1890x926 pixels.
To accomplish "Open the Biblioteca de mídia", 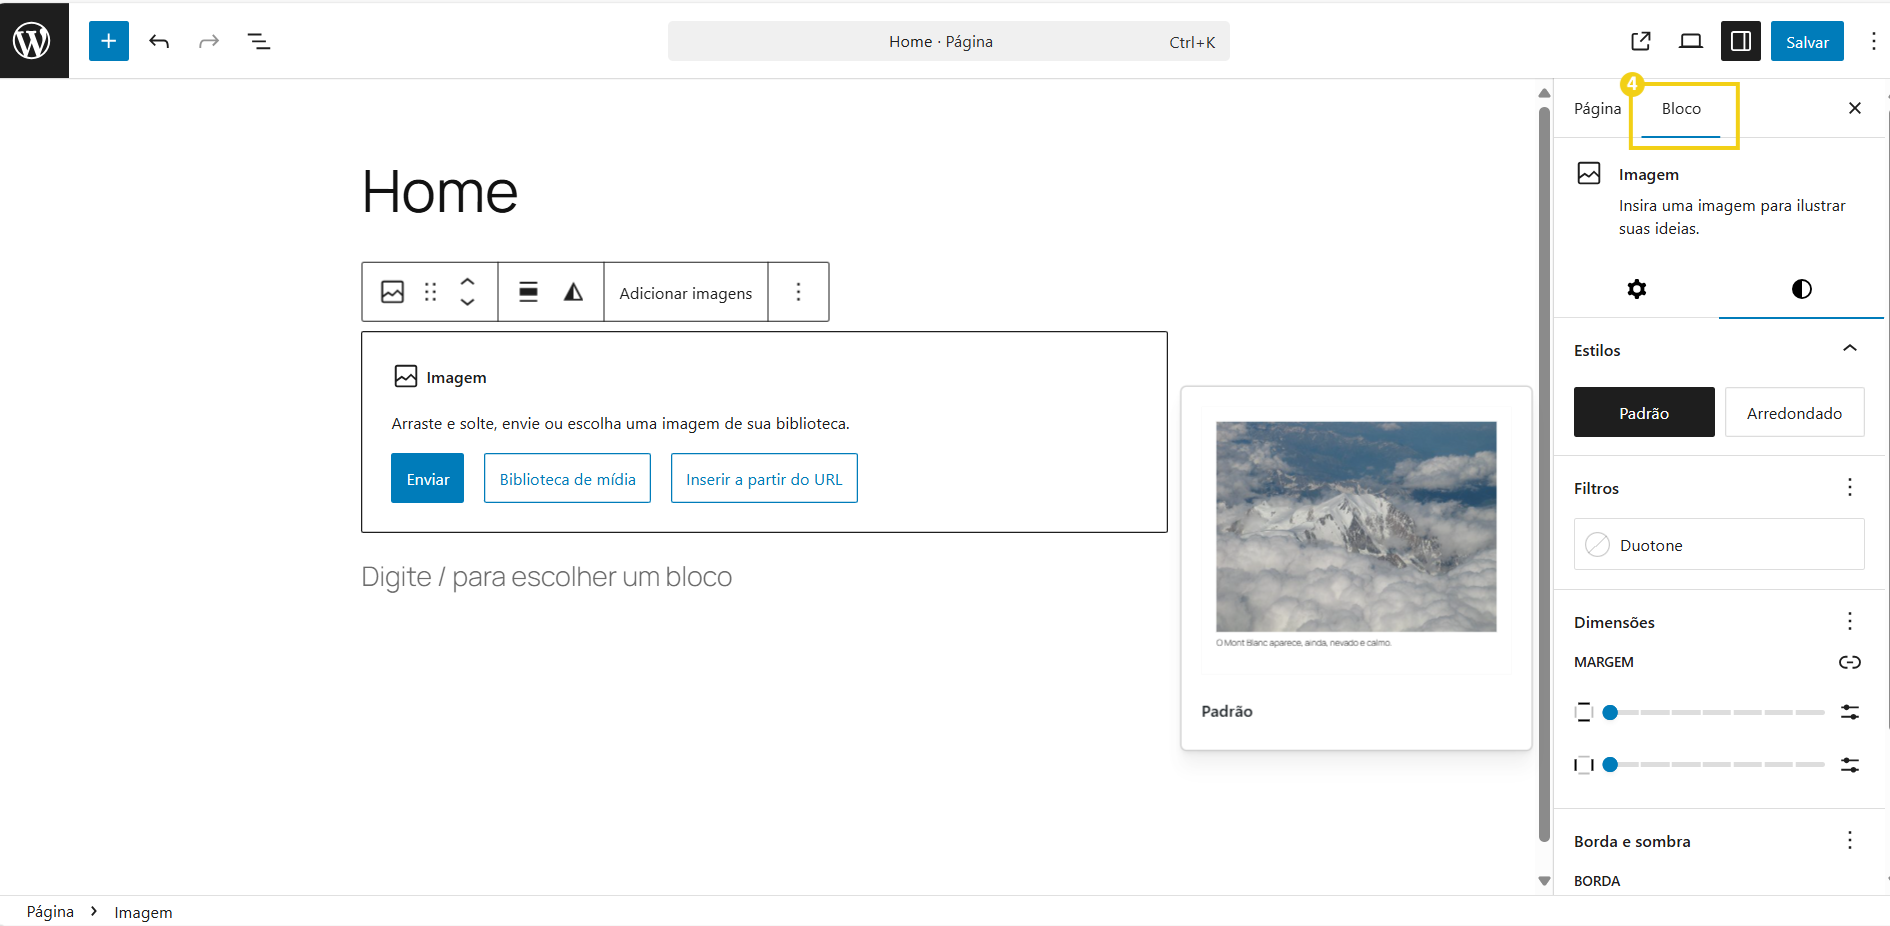I will coord(567,478).
